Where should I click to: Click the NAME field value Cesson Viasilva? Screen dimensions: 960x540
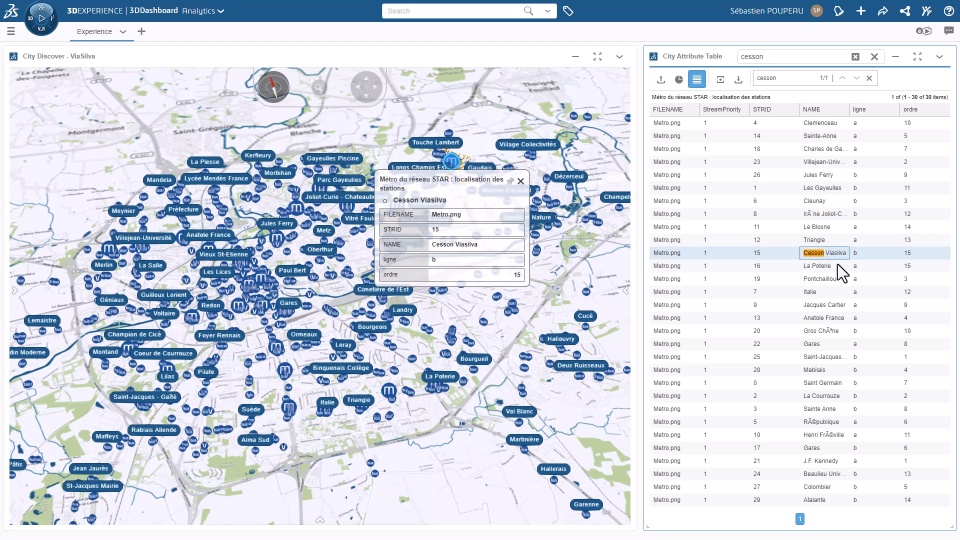(476, 244)
